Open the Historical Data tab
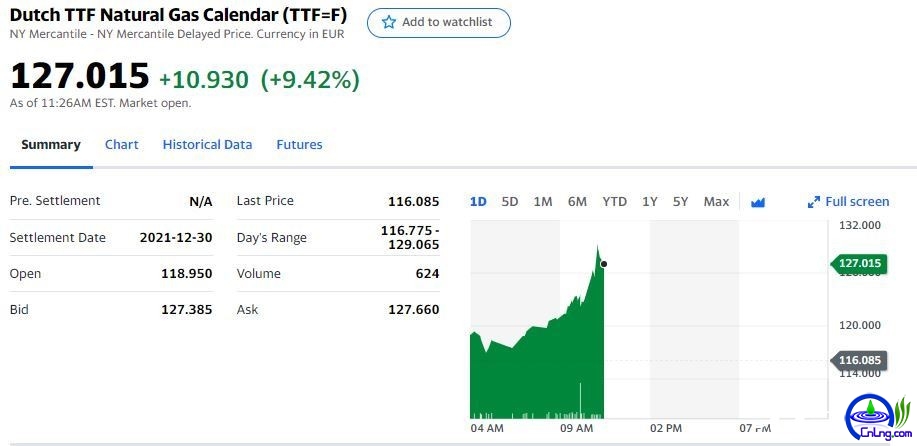This screenshot has height=446, width=917. coord(207,145)
